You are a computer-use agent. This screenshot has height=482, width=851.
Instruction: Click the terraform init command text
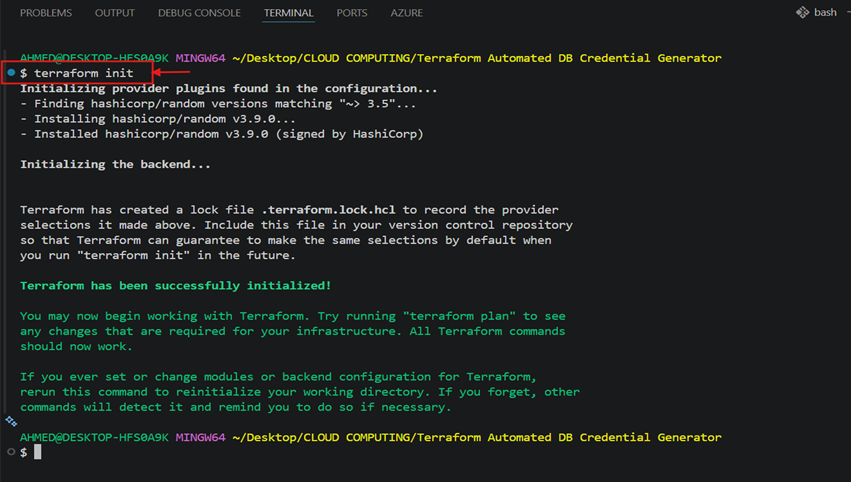pos(84,73)
